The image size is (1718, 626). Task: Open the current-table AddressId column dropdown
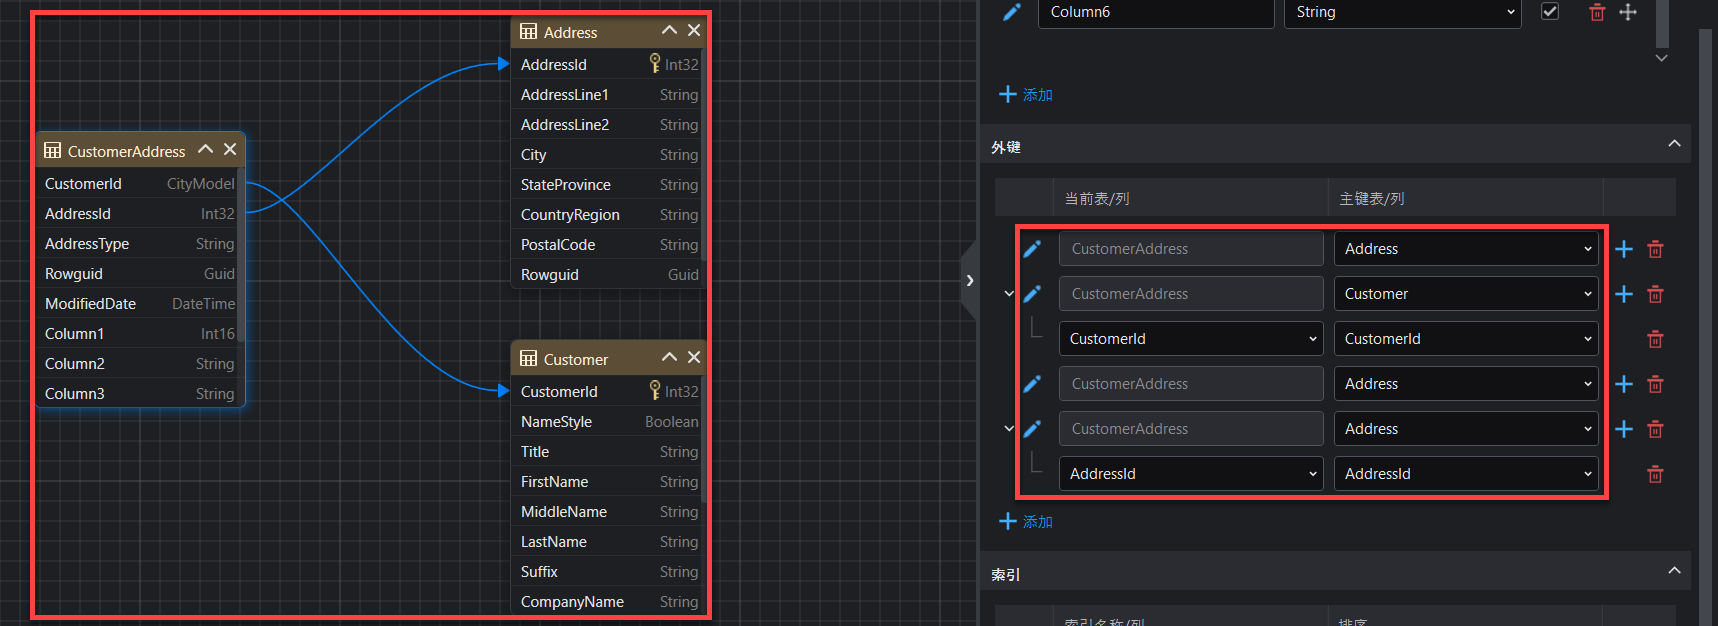1191,474
